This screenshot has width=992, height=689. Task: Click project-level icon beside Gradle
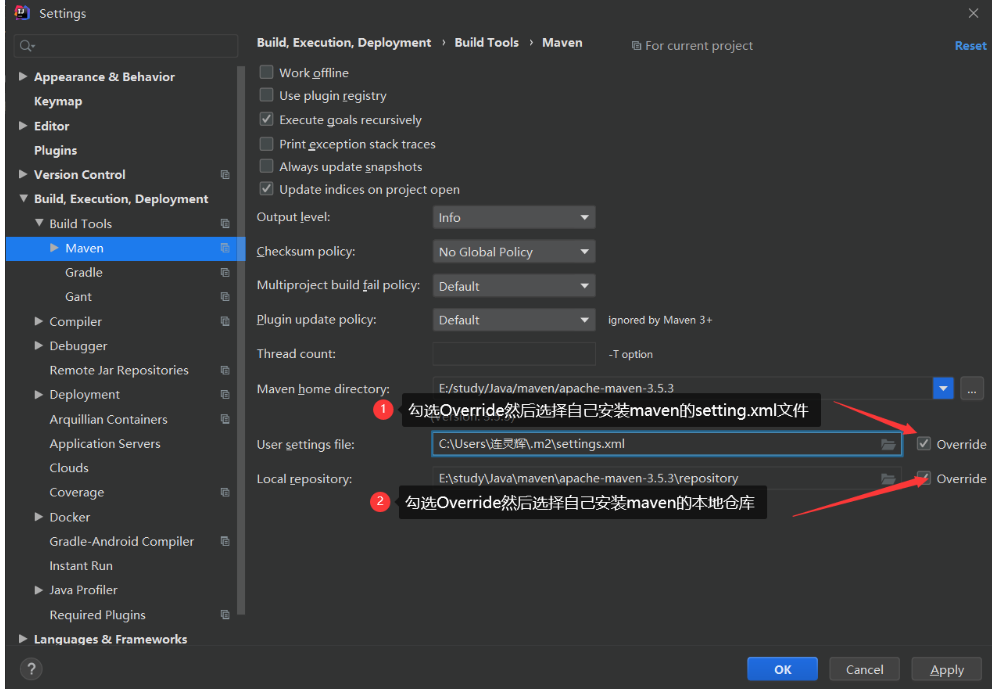pos(225,272)
